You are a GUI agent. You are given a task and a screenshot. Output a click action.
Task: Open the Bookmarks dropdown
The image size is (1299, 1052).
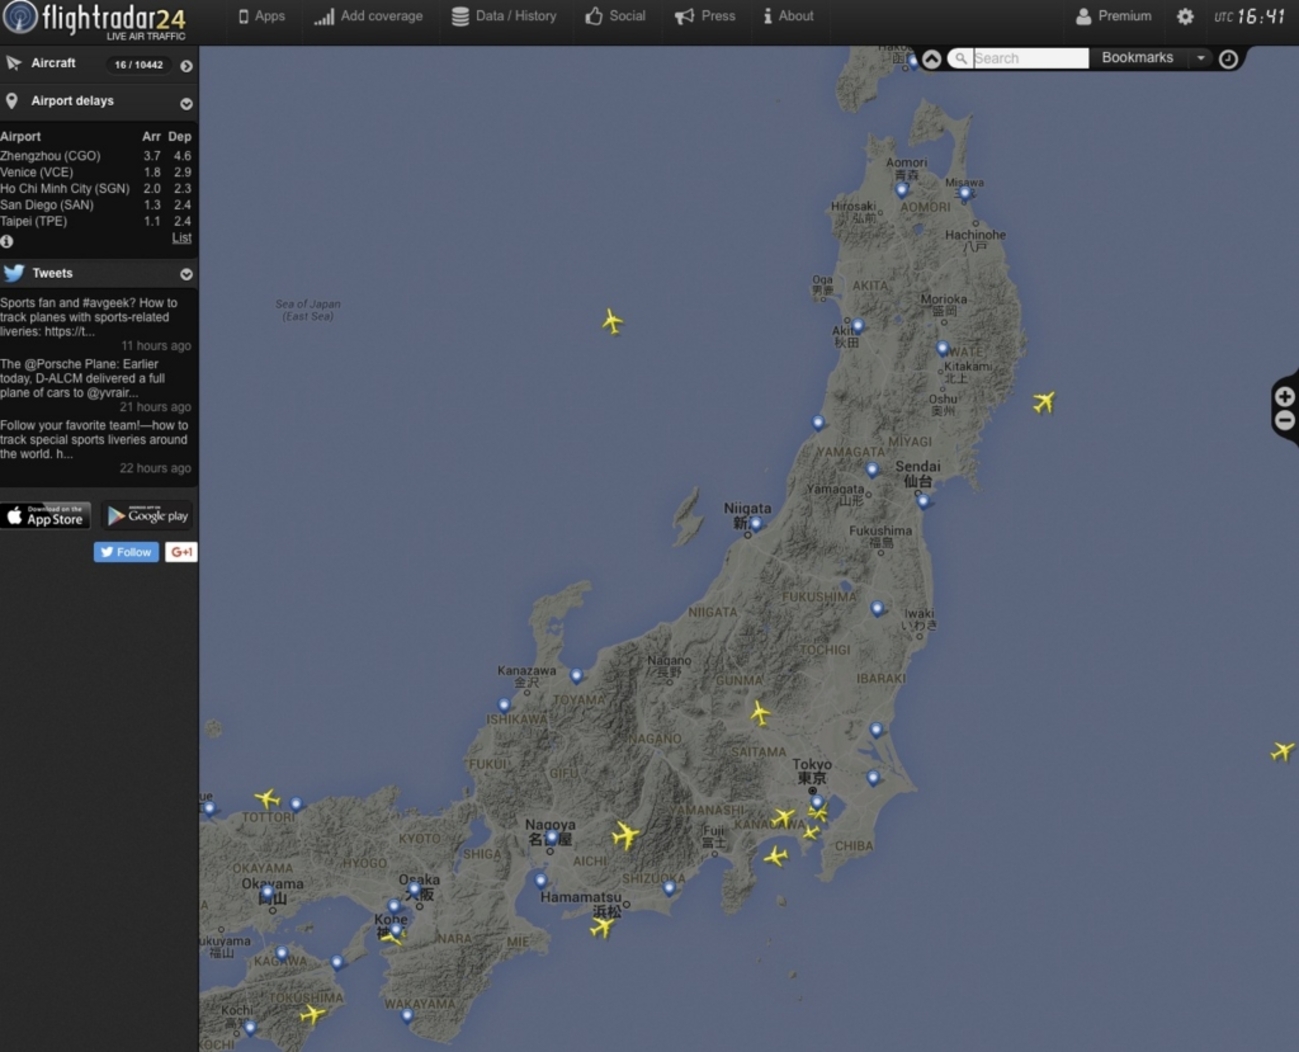pos(1153,58)
